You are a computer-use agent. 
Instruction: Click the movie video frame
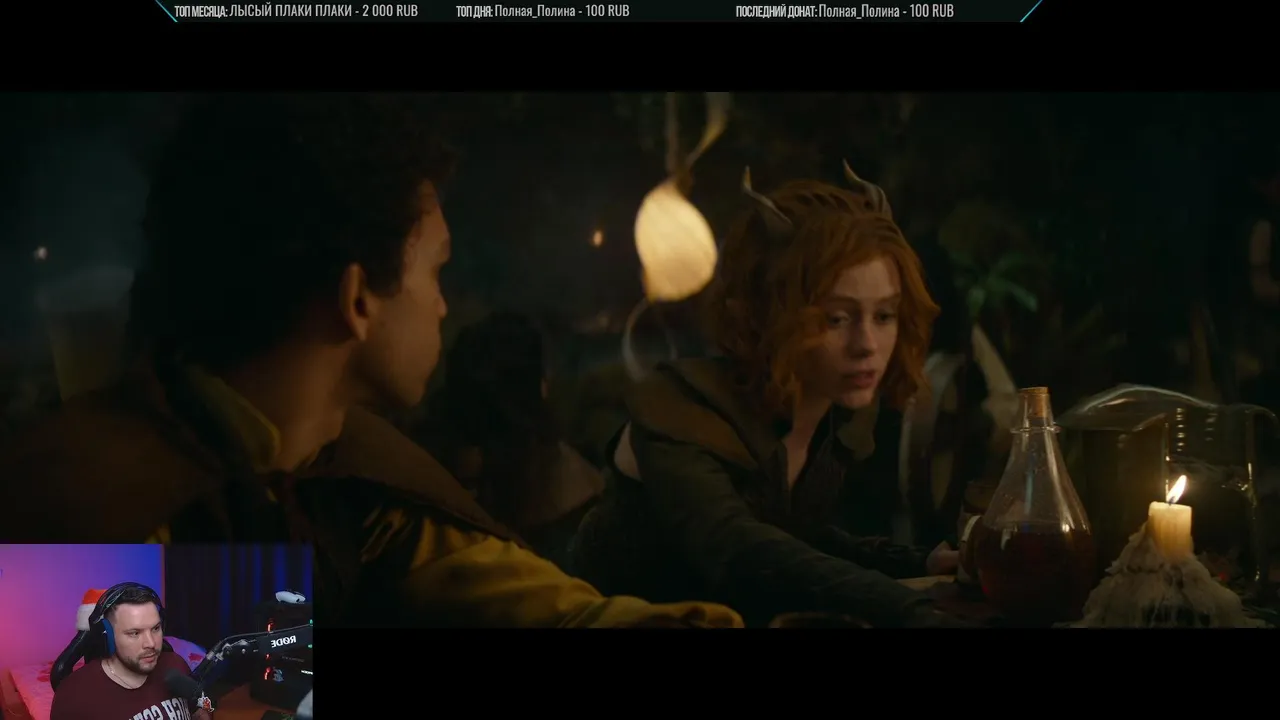(640, 360)
